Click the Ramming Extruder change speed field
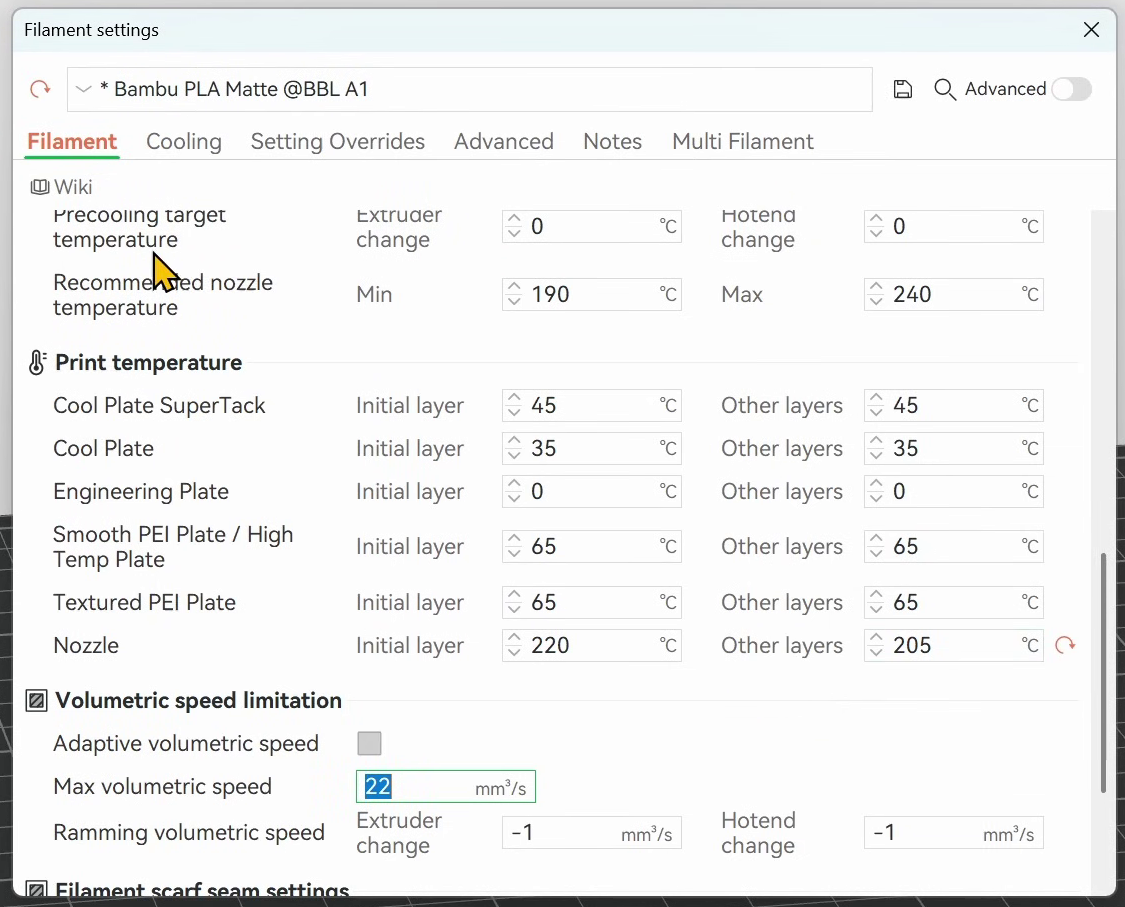The image size is (1125, 907). pyautogui.click(x=592, y=832)
